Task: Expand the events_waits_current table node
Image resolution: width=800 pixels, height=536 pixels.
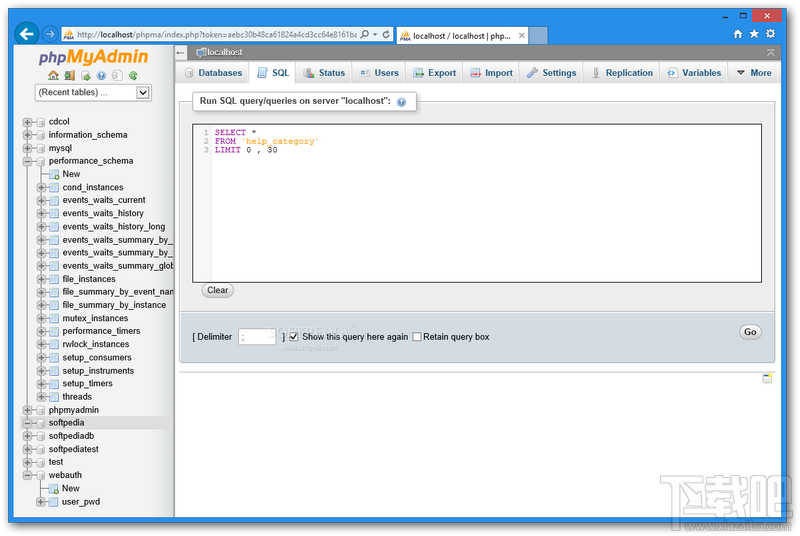Action: point(41,200)
